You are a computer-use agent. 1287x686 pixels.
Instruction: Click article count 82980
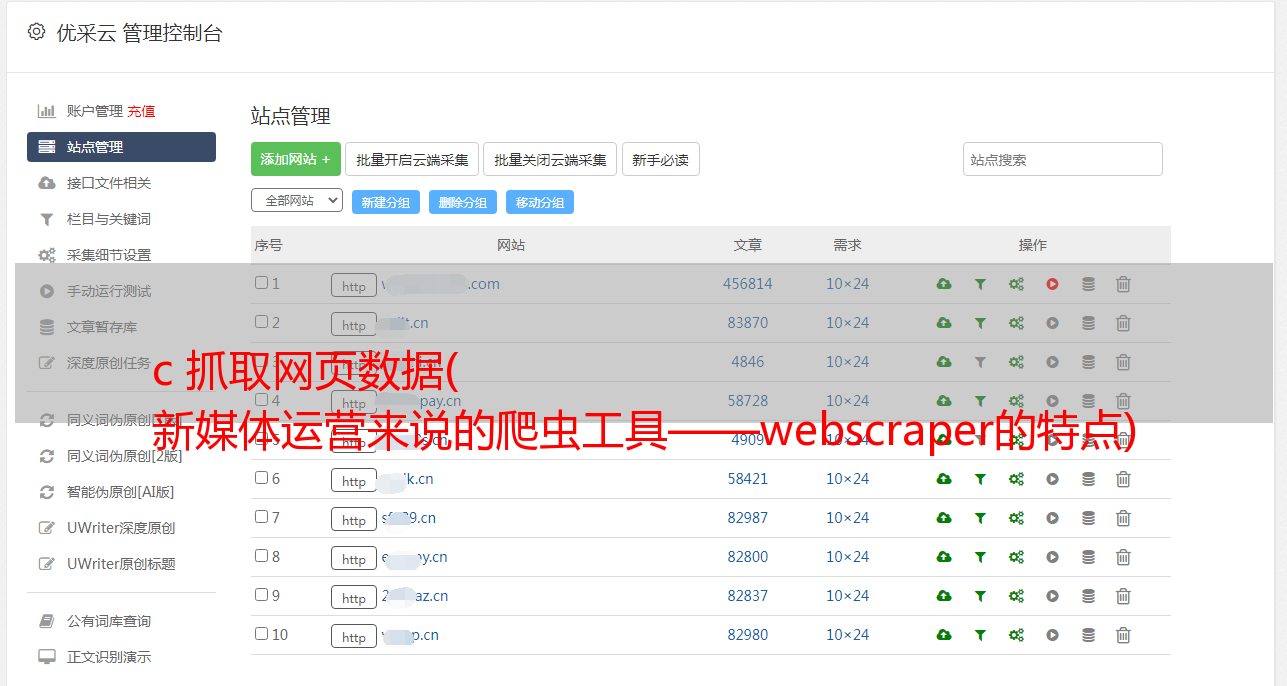tap(748, 635)
